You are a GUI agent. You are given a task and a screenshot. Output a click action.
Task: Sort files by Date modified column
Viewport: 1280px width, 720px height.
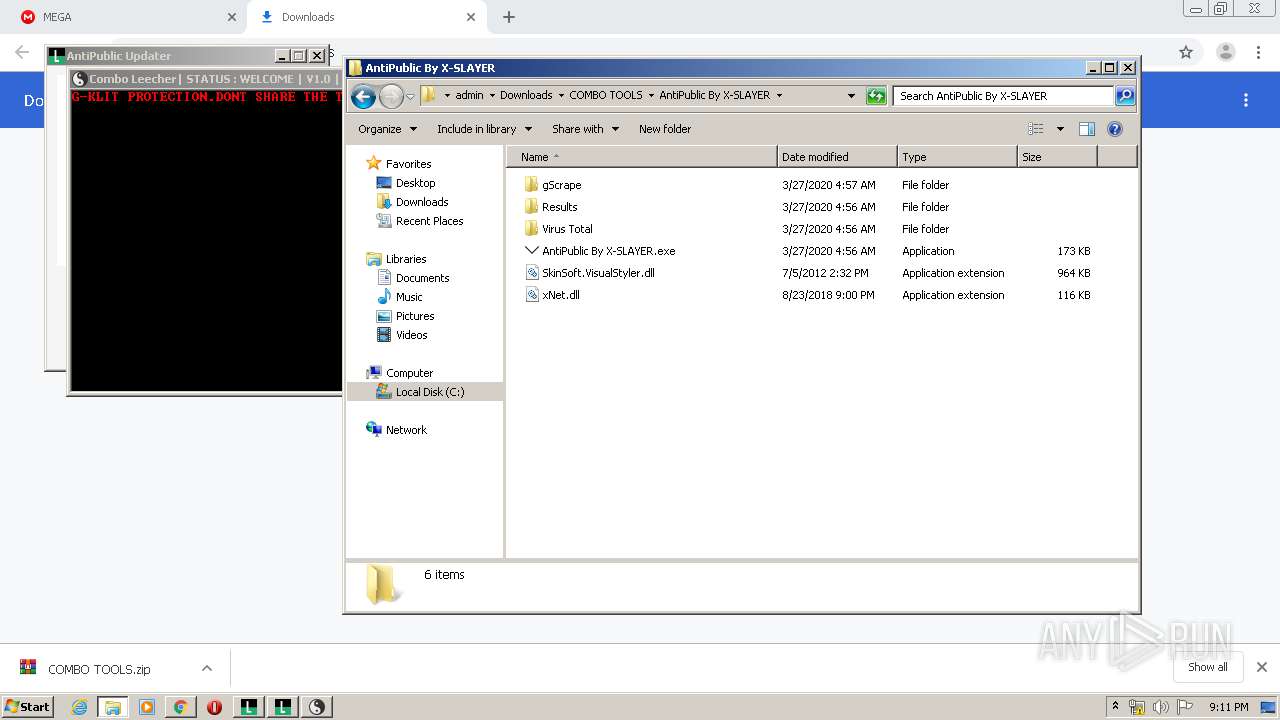[837, 157]
